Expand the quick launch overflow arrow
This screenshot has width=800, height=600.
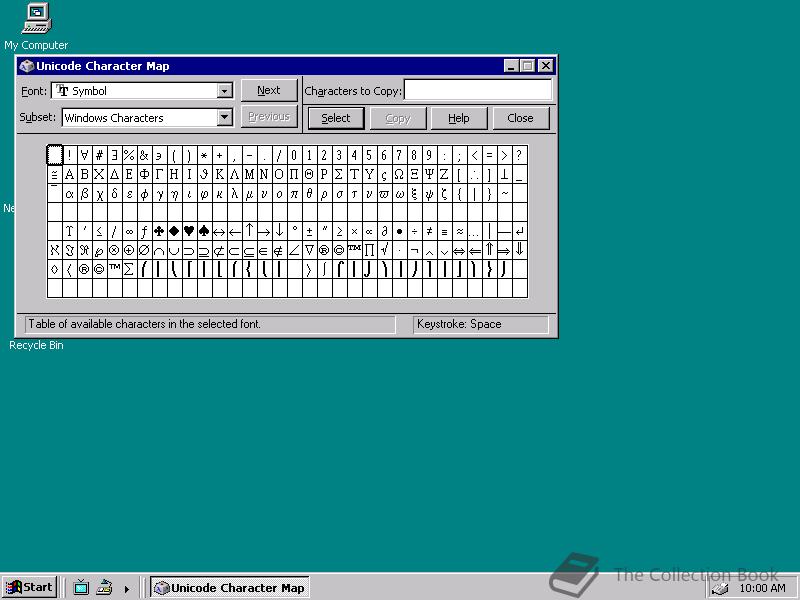point(127,589)
